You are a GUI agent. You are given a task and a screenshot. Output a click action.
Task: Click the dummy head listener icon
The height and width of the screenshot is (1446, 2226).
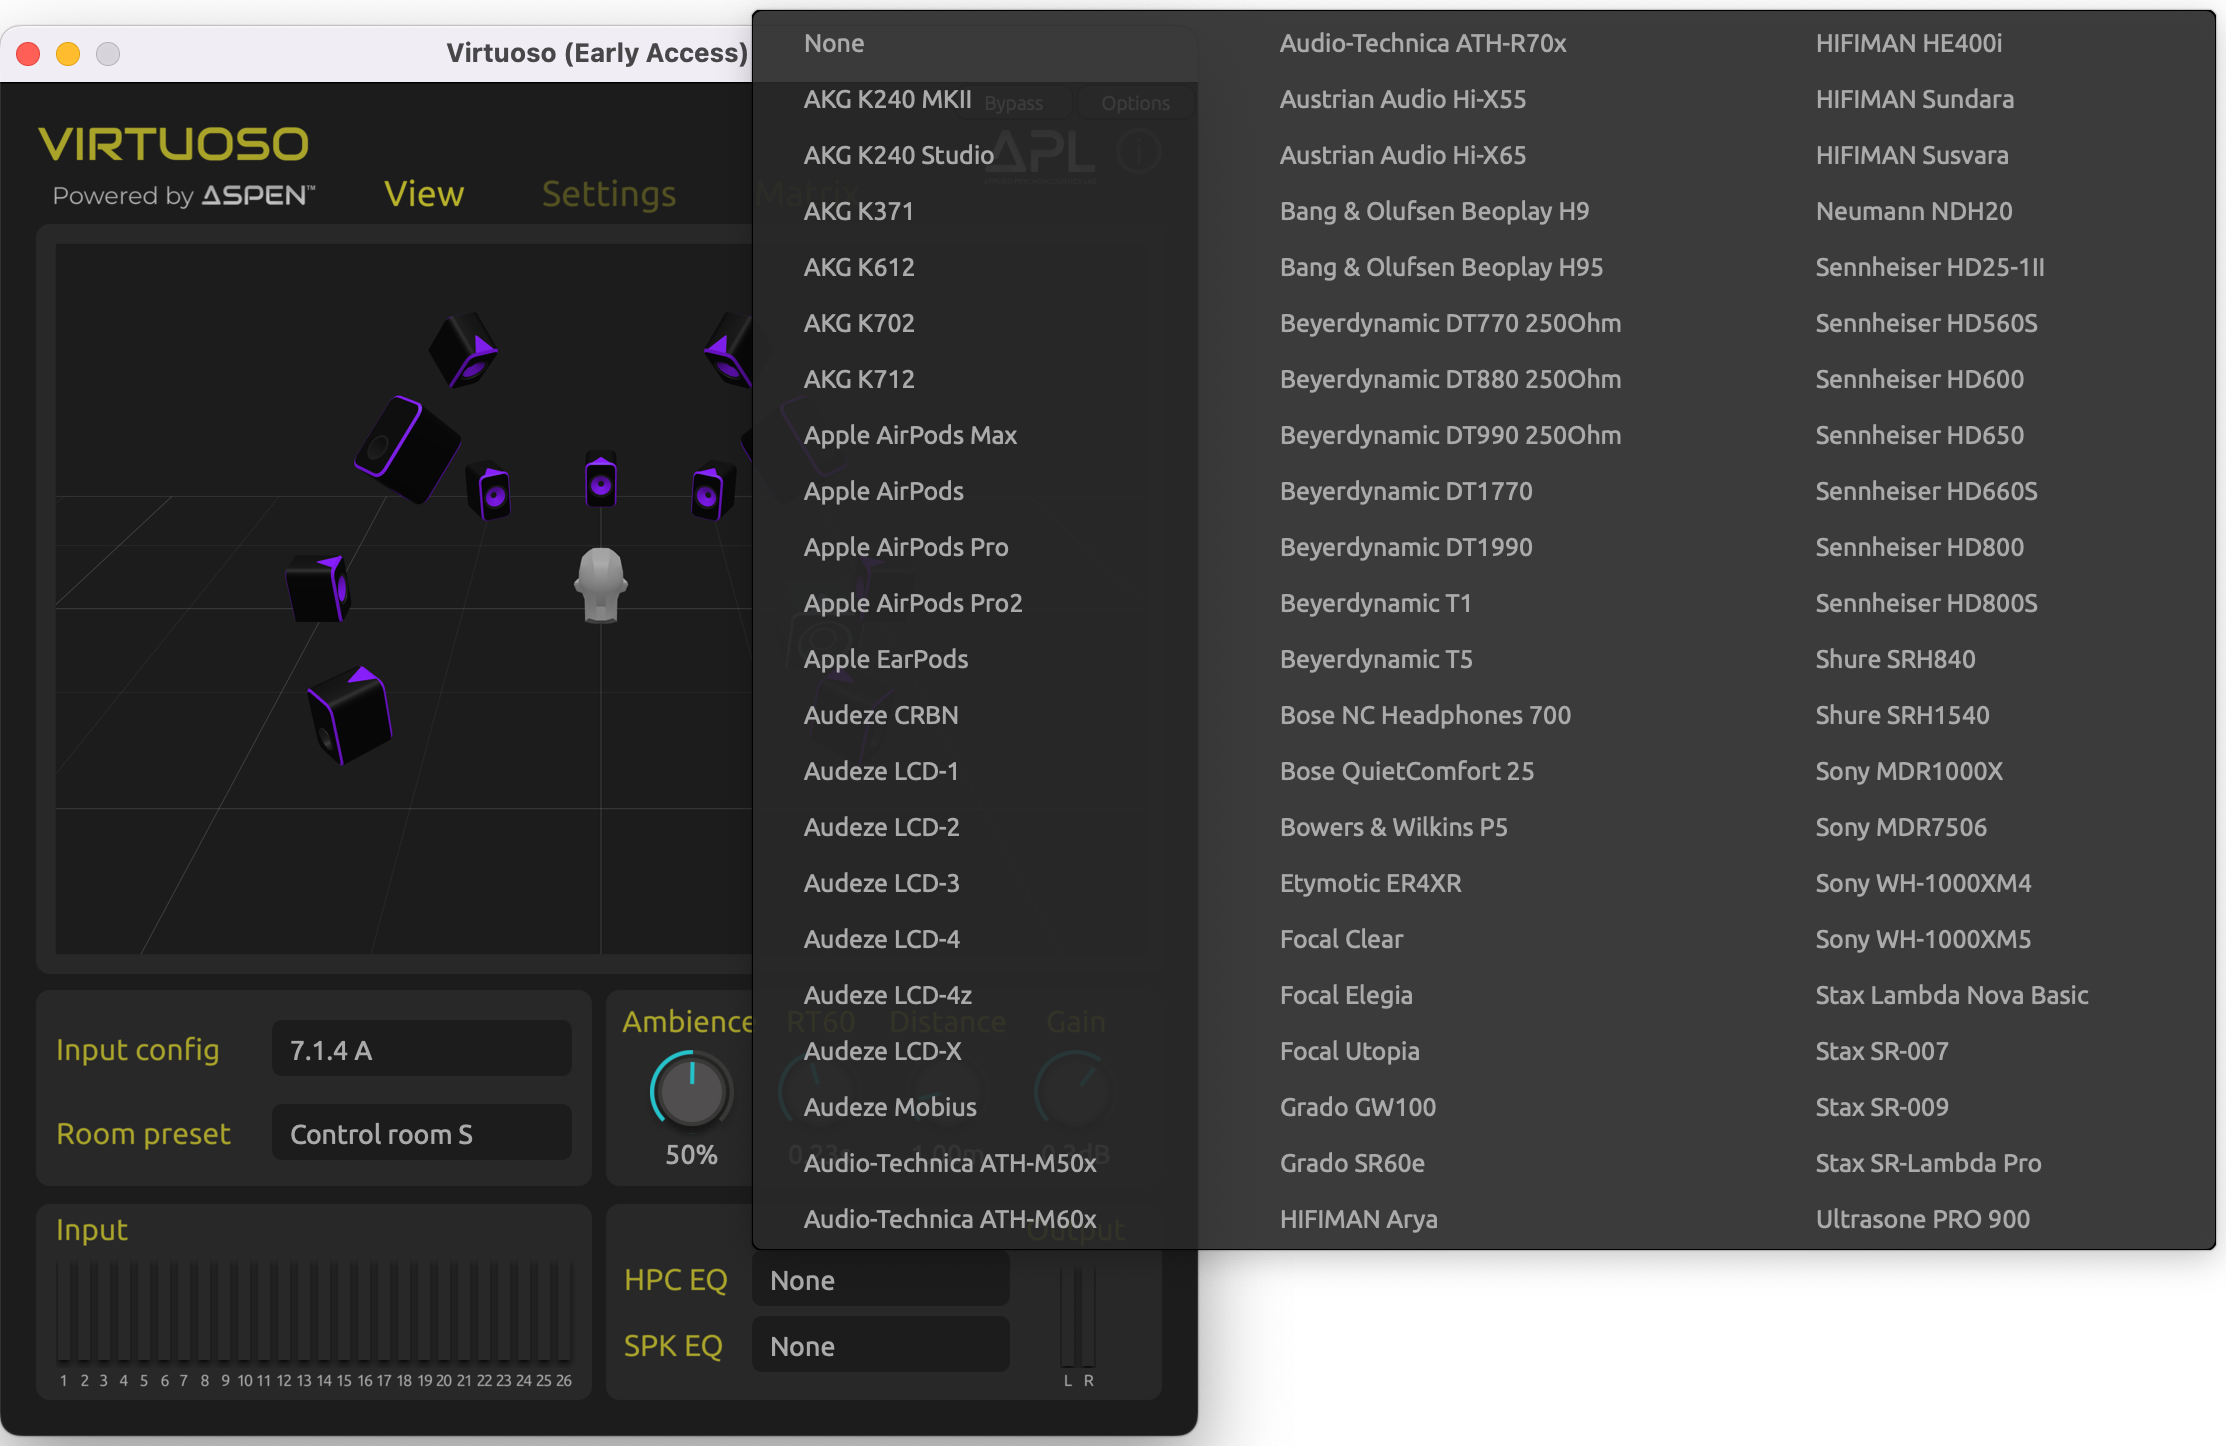click(x=600, y=585)
